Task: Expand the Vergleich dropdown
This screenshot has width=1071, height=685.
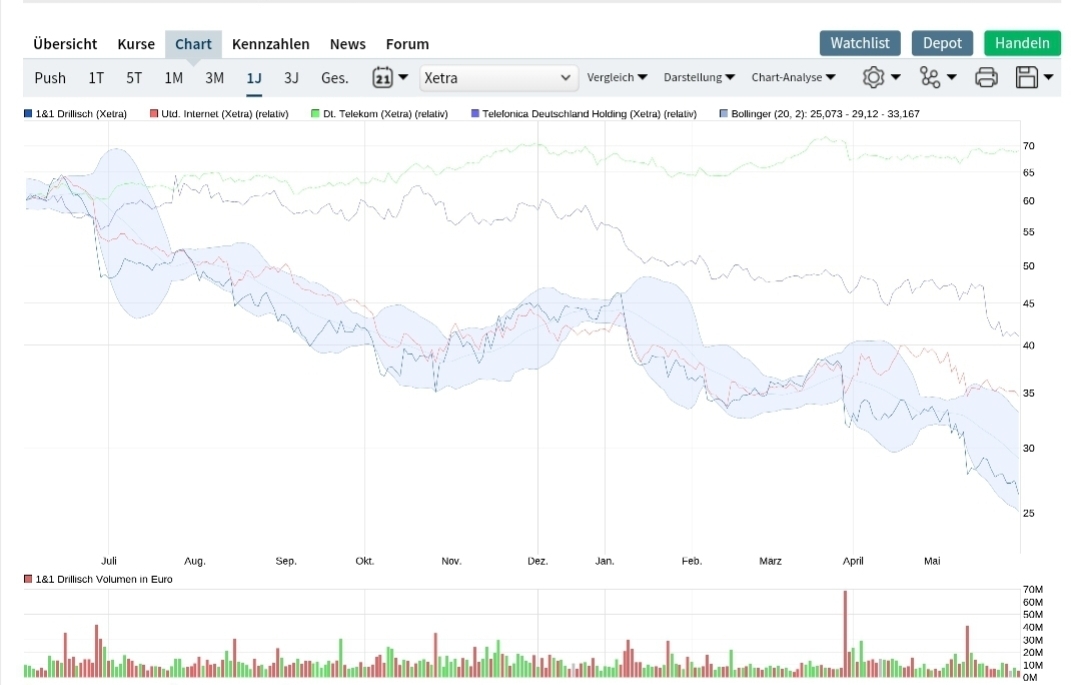Action: pos(617,77)
